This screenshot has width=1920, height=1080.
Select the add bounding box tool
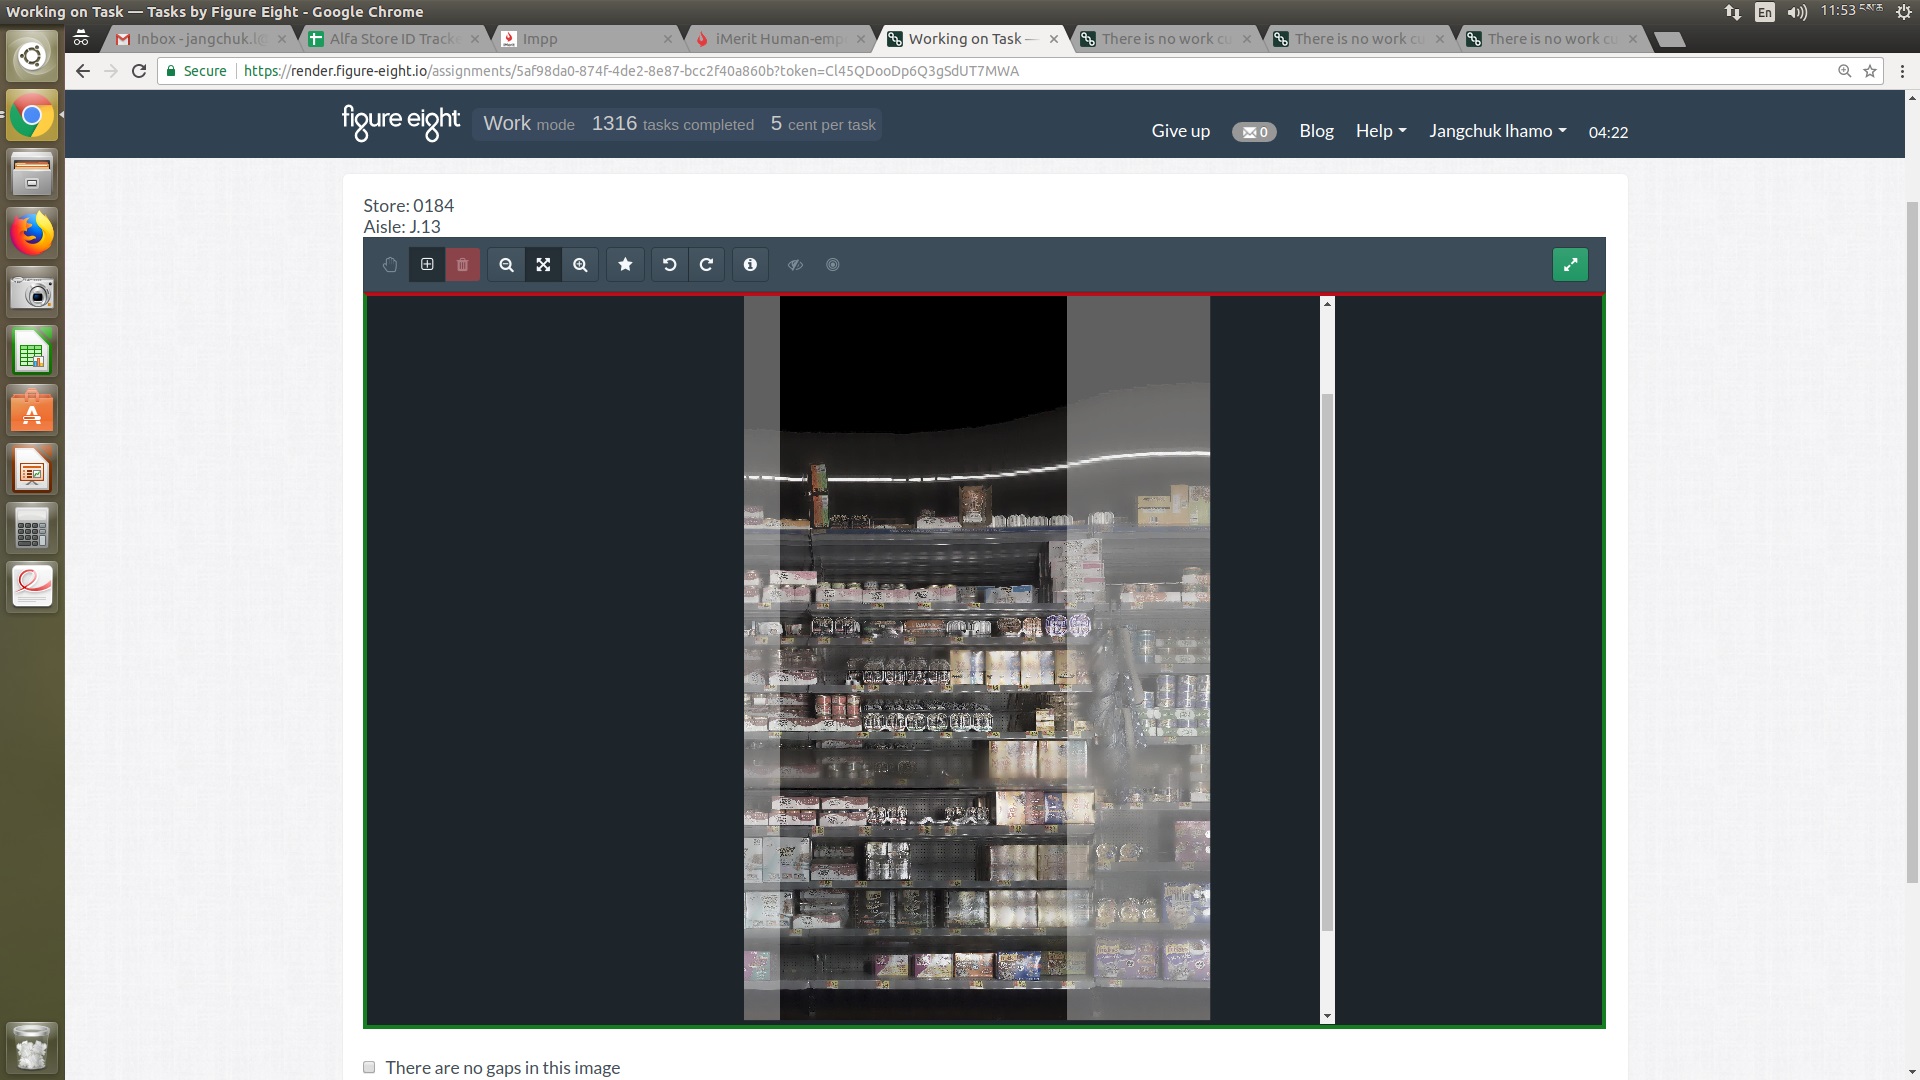[x=427, y=265]
